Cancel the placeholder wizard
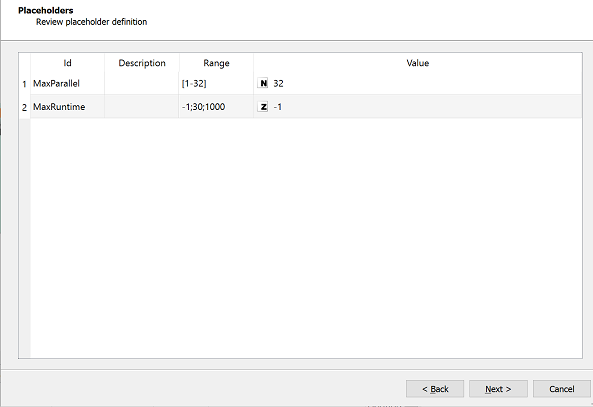This screenshot has width=593, height=407. point(562,389)
